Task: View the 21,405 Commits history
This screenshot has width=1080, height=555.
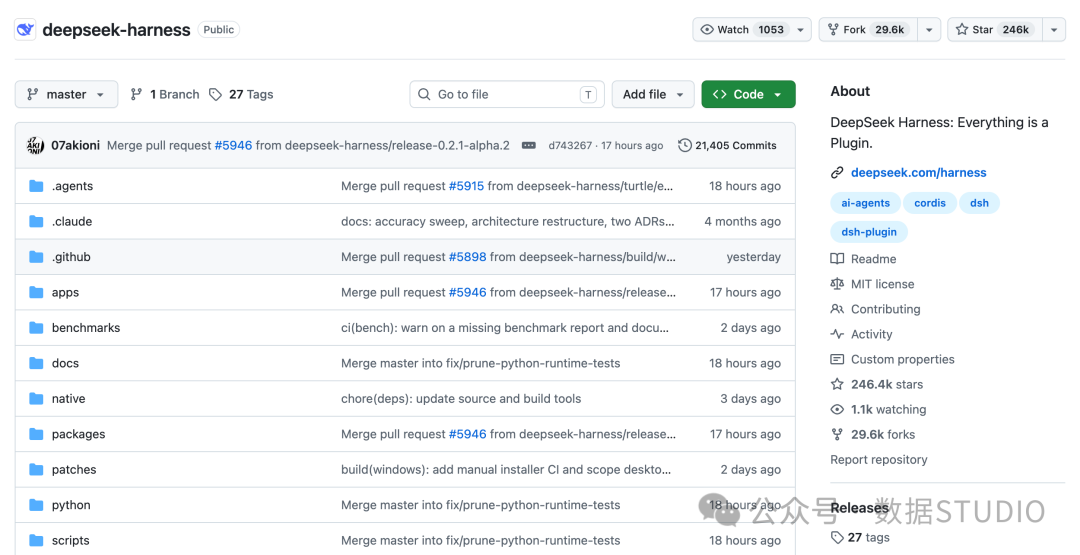Action: (x=727, y=145)
